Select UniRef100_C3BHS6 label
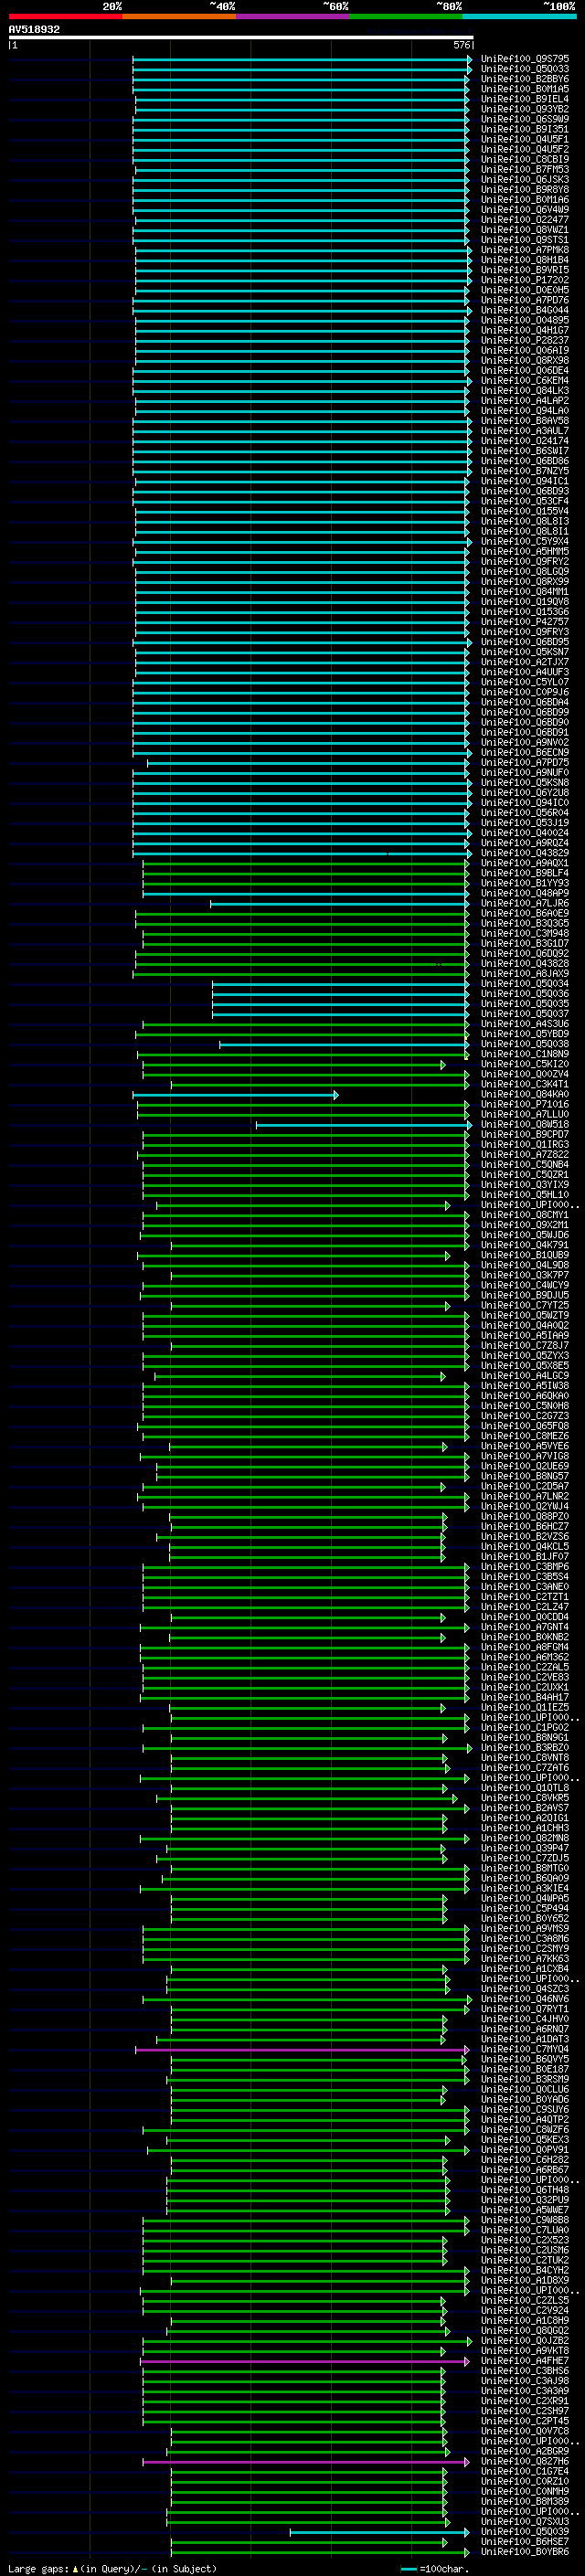 (525, 2371)
